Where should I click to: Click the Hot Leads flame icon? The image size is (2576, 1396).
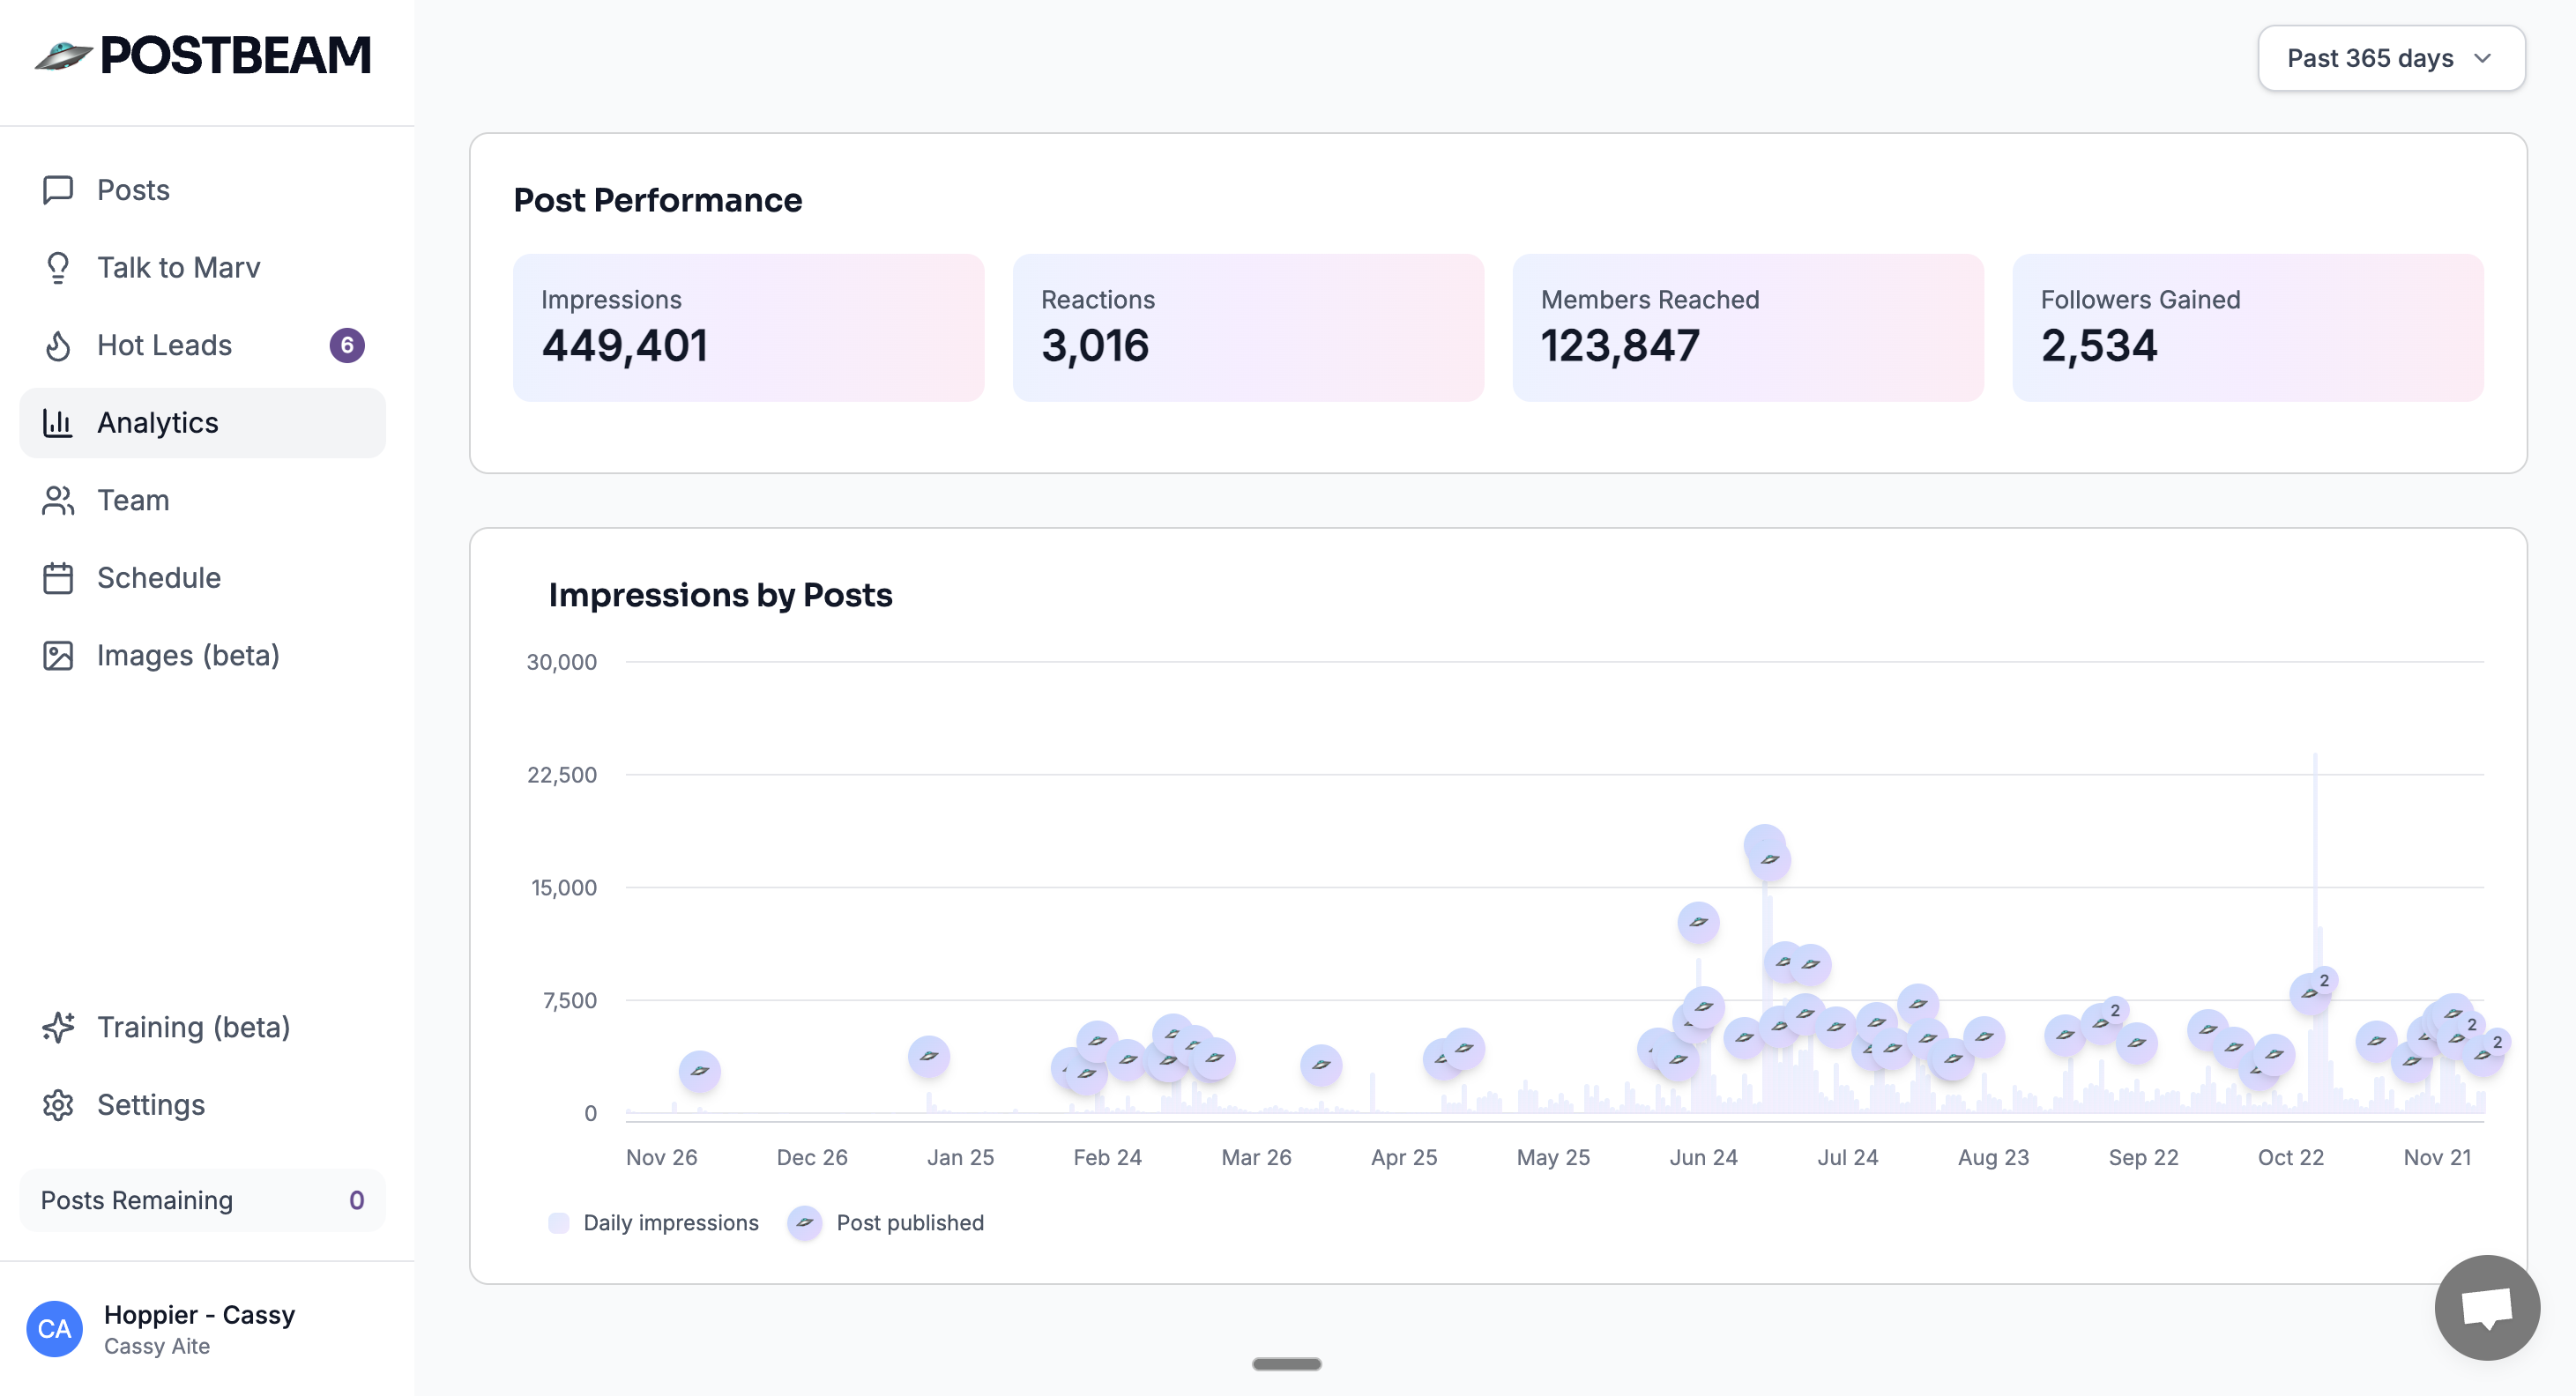[x=58, y=346]
